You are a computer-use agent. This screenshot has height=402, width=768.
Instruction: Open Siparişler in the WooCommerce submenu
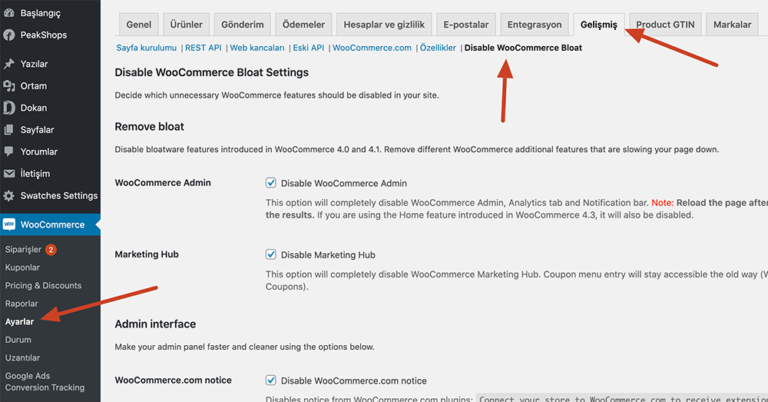[x=23, y=249]
